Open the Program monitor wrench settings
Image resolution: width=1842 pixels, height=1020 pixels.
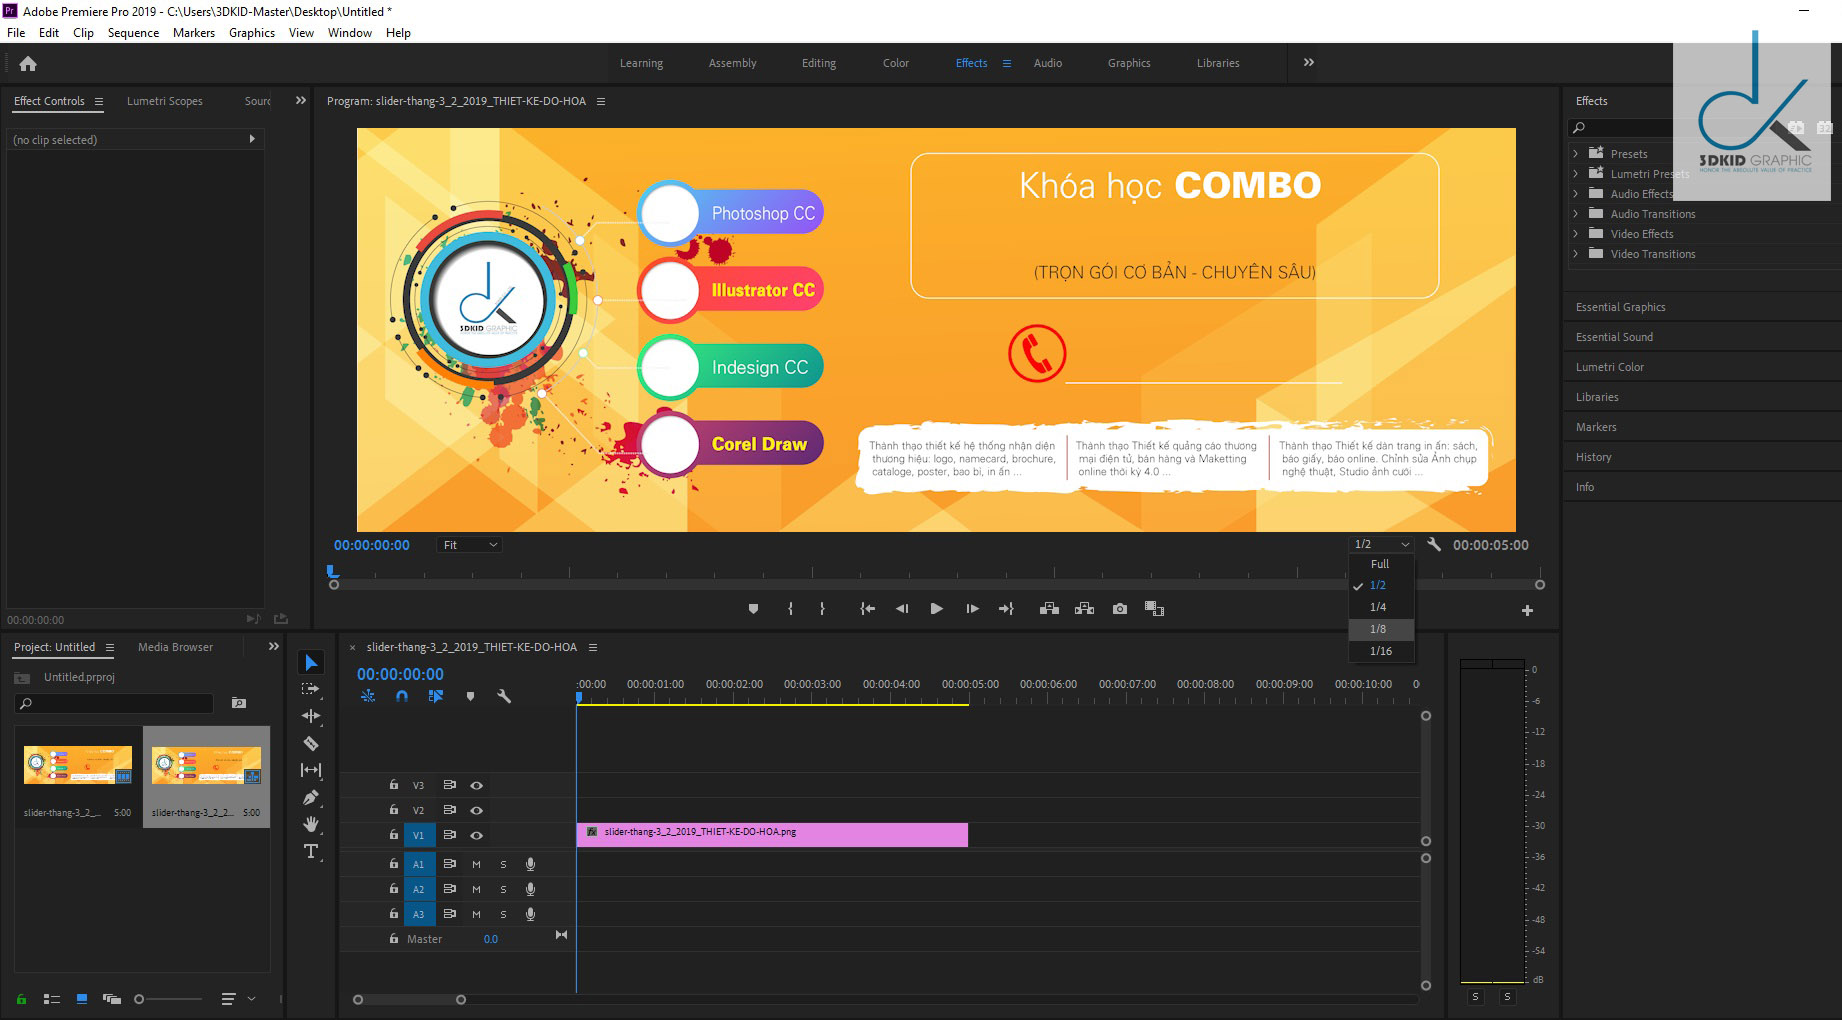pos(1434,545)
